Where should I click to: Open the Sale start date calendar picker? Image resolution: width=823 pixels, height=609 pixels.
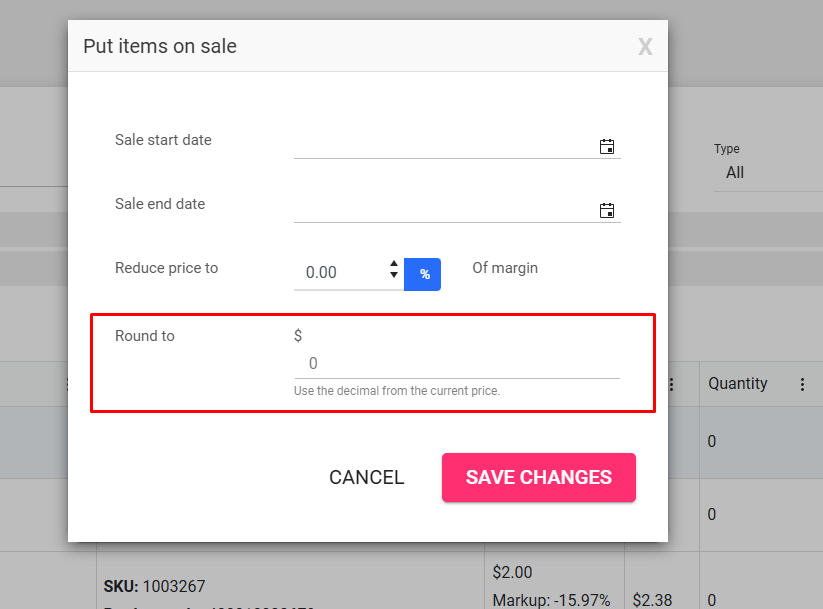[x=607, y=146]
